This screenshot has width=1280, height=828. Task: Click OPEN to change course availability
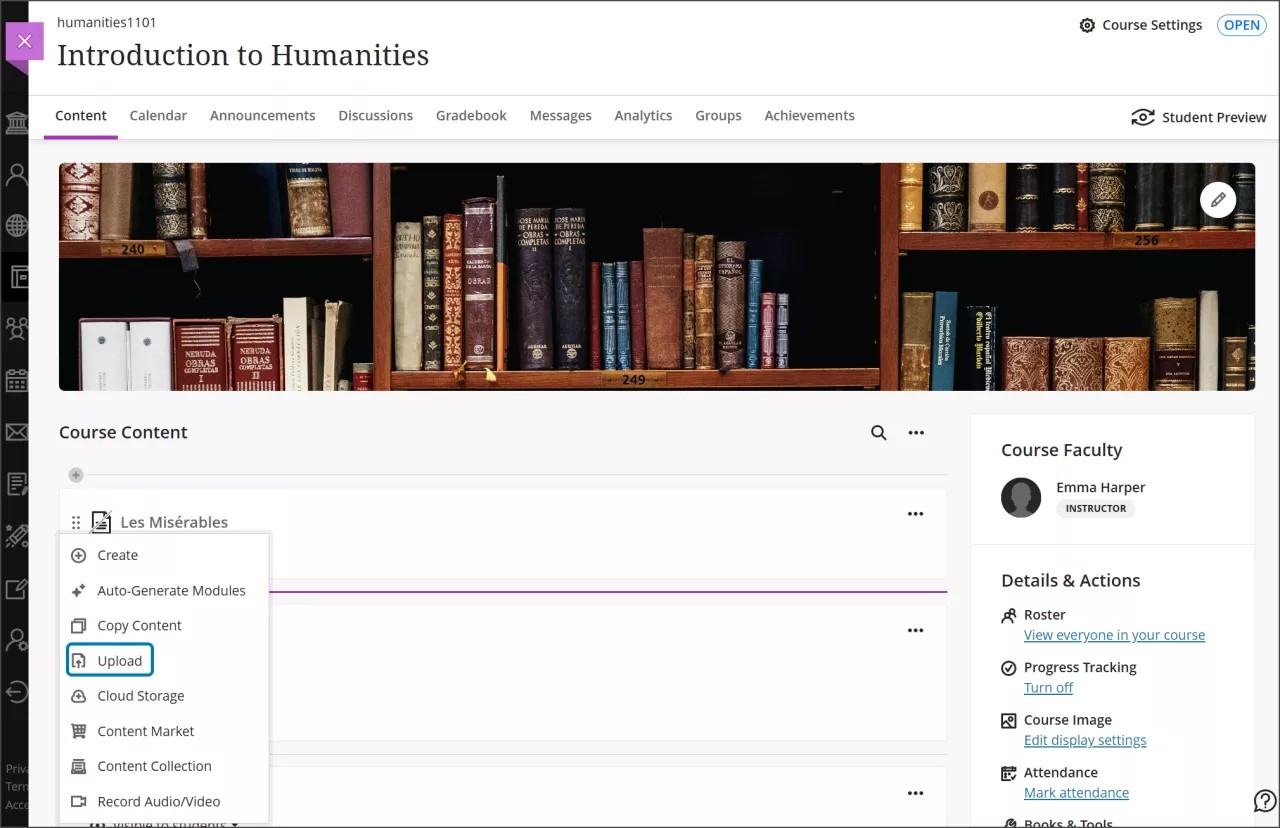[1240, 25]
